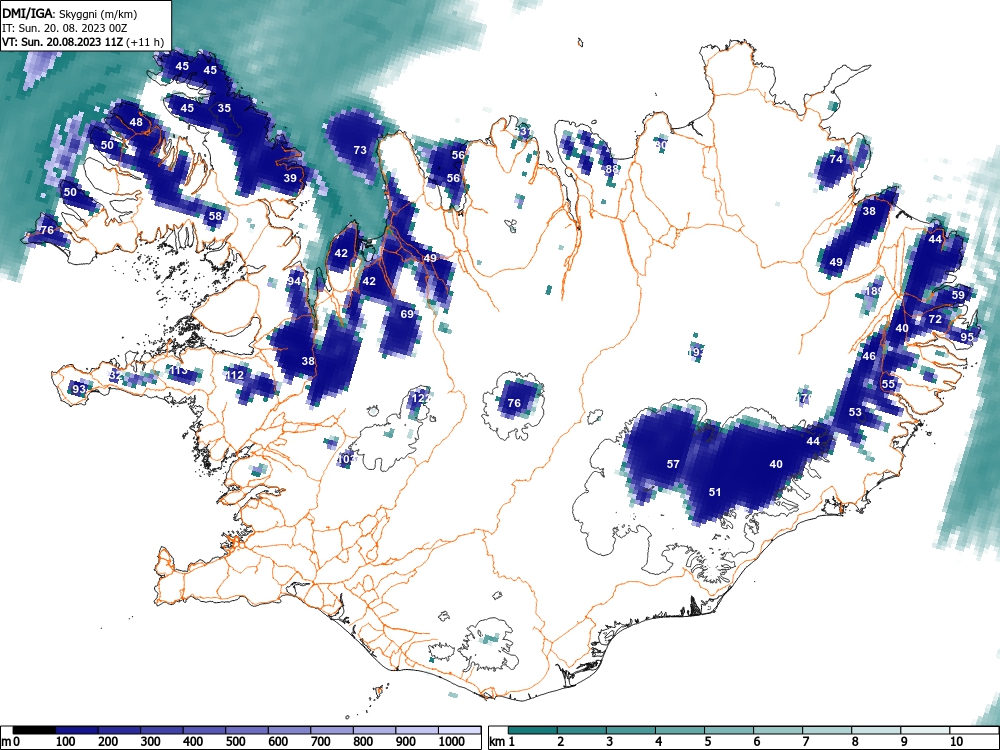Select the value 48 on the map
The width and height of the screenshot is (1000, 750).
(x=136, y=122)
